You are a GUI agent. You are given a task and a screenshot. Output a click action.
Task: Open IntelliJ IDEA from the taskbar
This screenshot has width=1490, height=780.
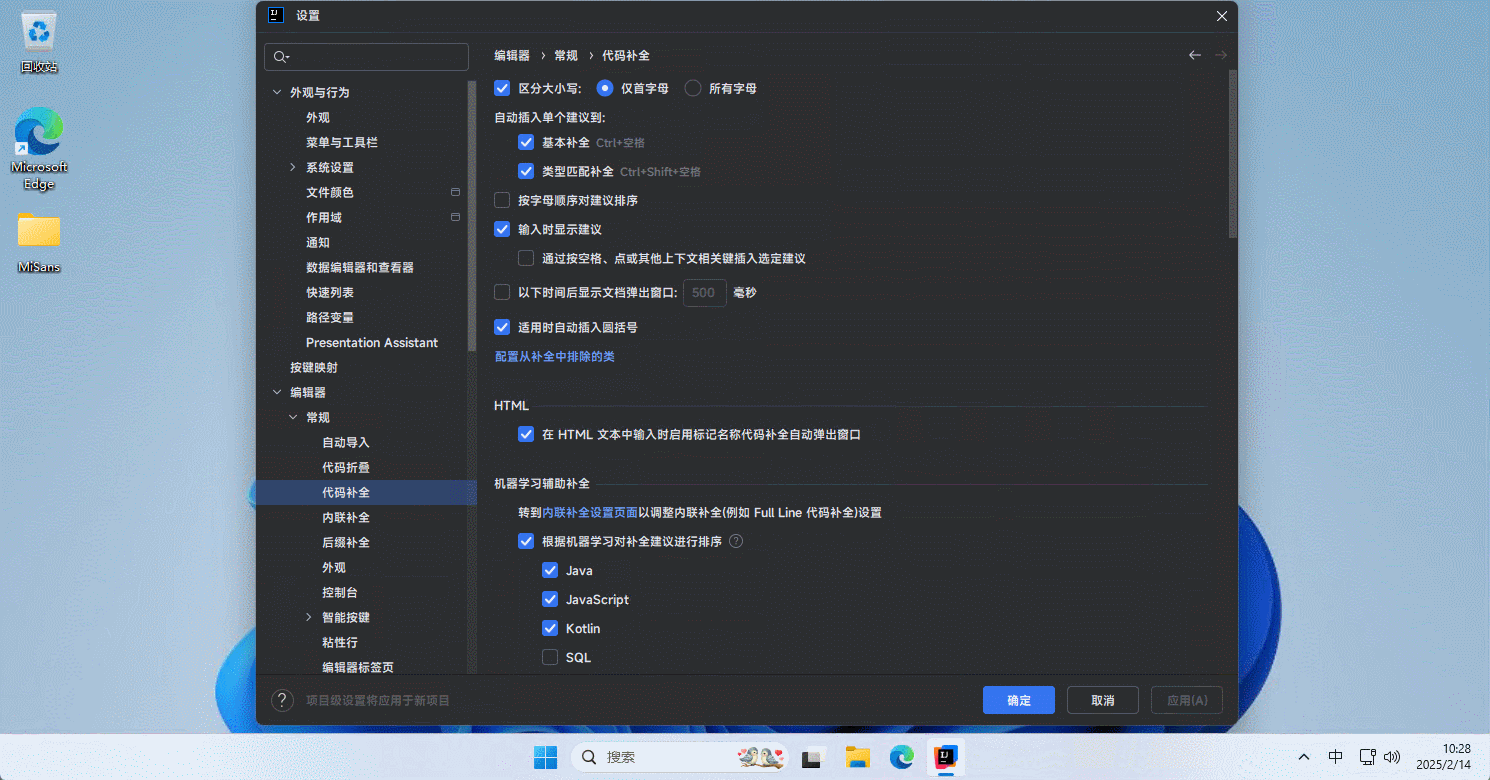(946, 757)
